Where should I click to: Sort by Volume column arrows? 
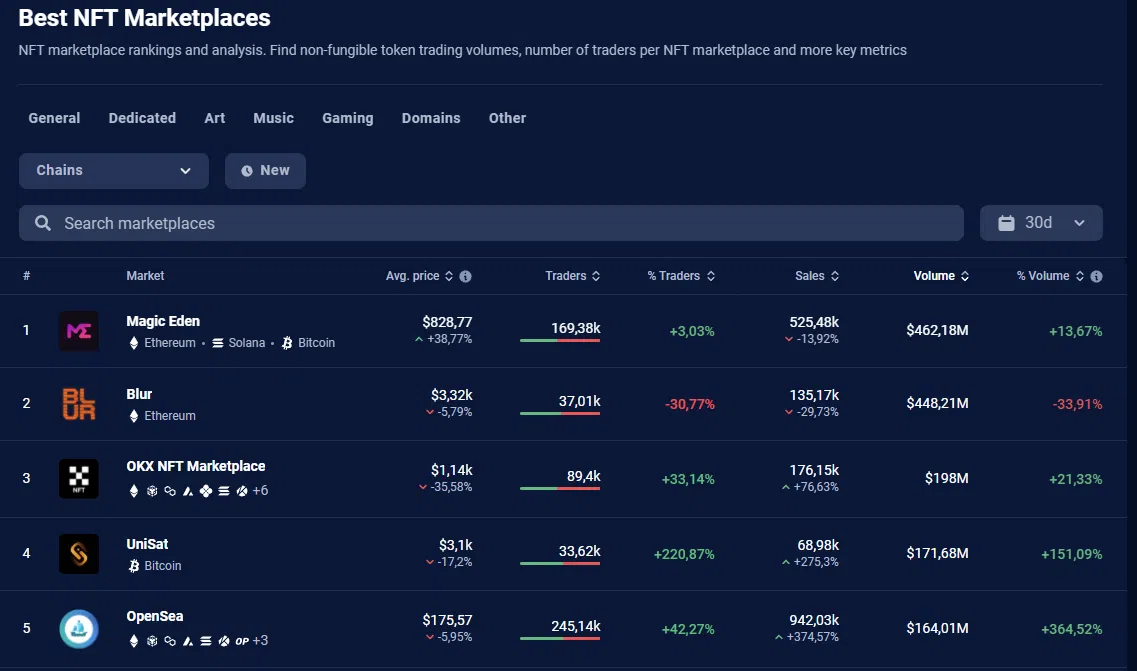pyautogui.click(x=964, y=276)
